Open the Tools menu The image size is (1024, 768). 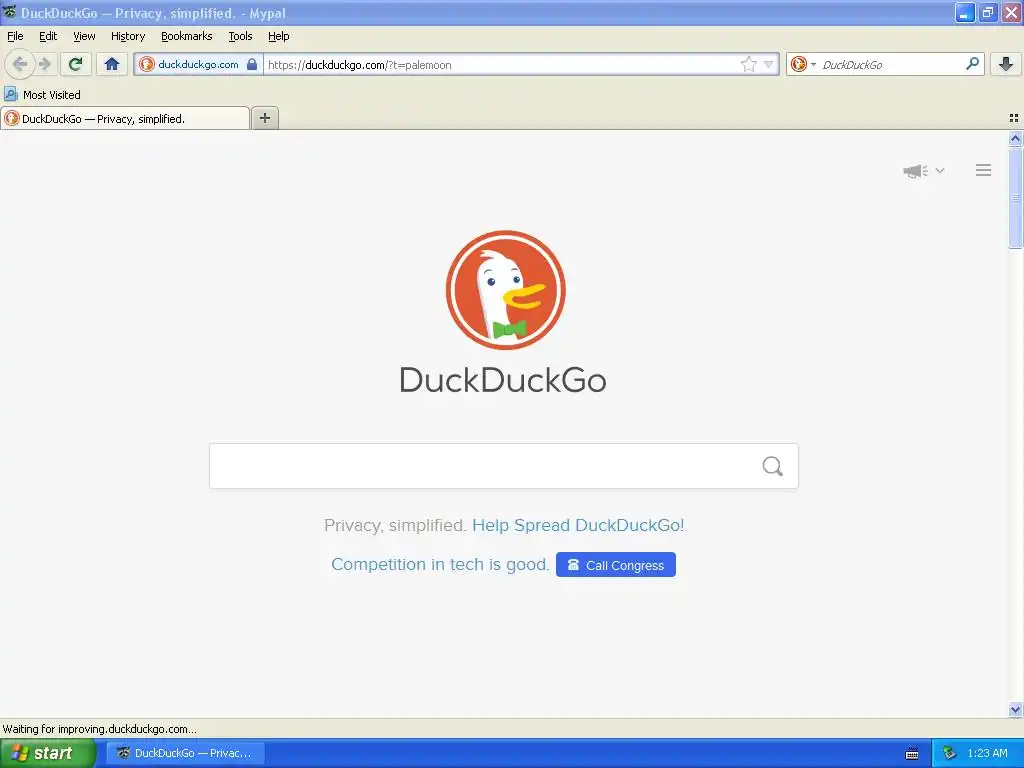240,36
